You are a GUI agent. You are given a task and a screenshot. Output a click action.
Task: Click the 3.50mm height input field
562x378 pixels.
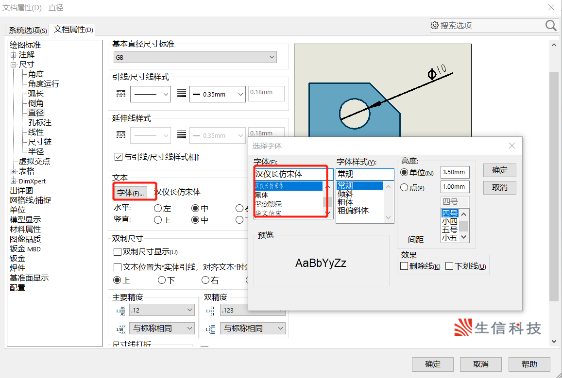454,172
